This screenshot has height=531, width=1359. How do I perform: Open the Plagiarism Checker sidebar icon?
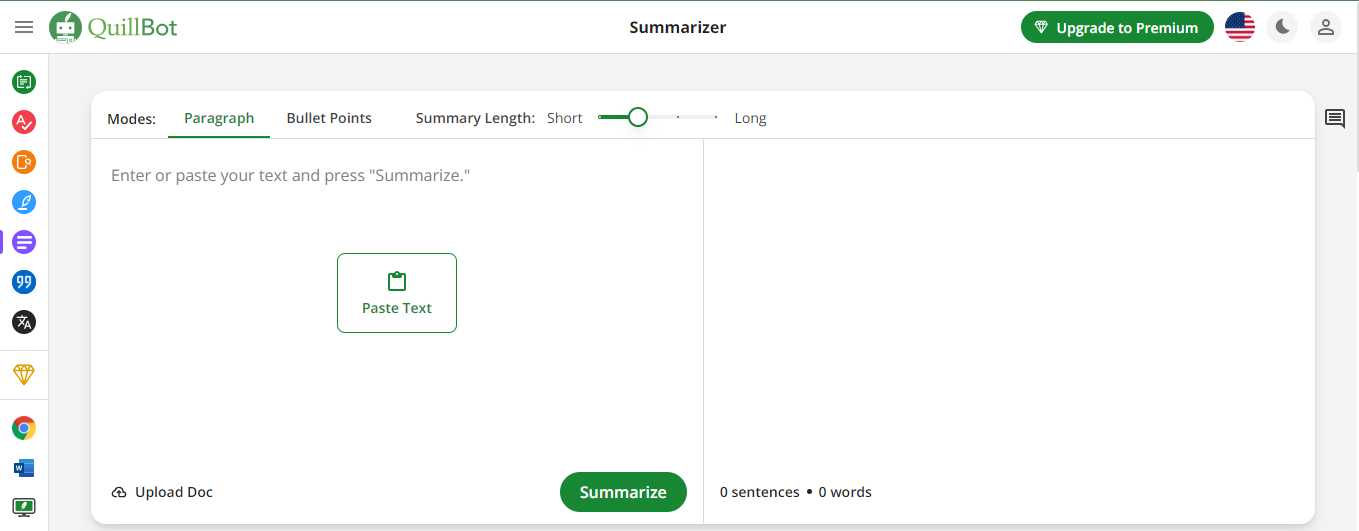24,162
